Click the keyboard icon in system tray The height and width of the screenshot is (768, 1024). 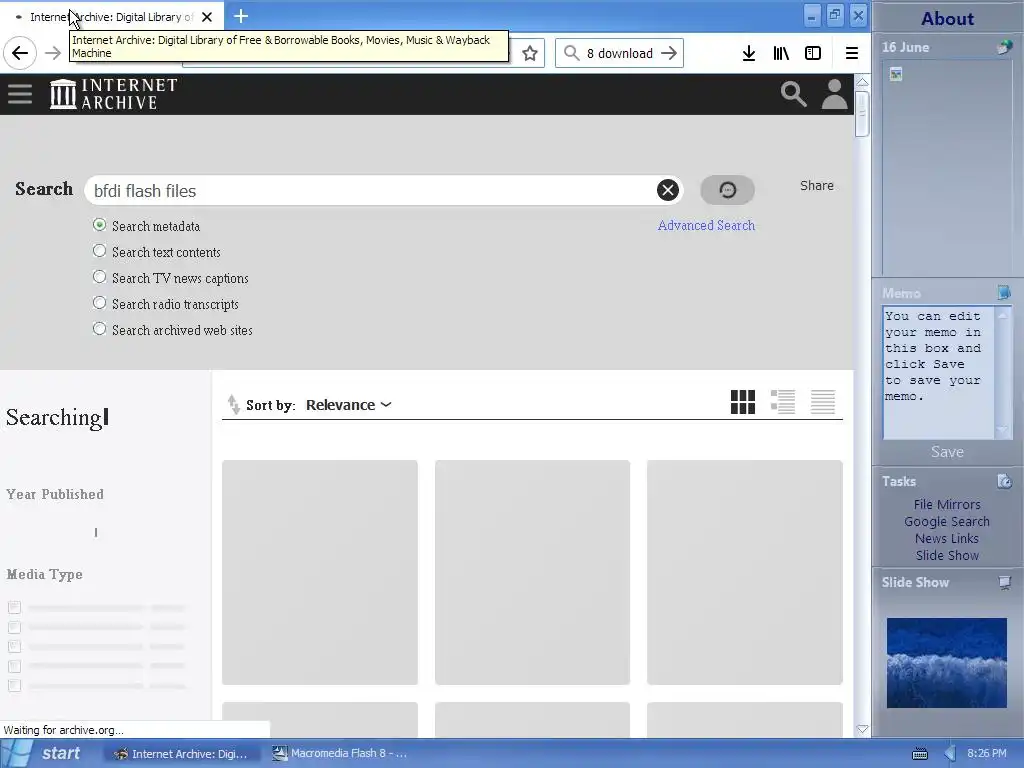pyautogui.click(x=920, y=754)
